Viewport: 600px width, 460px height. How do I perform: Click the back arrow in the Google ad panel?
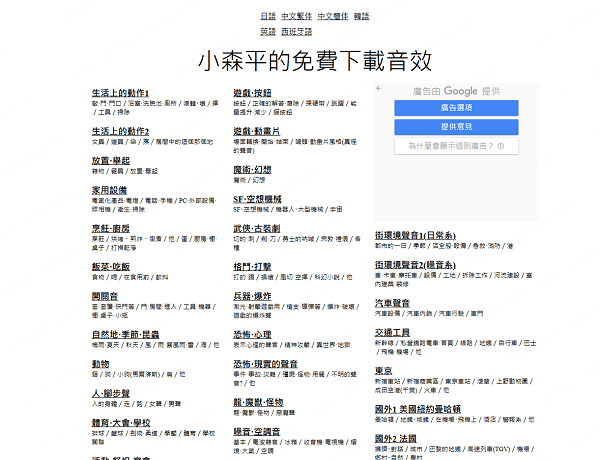(x=378, y=88)
